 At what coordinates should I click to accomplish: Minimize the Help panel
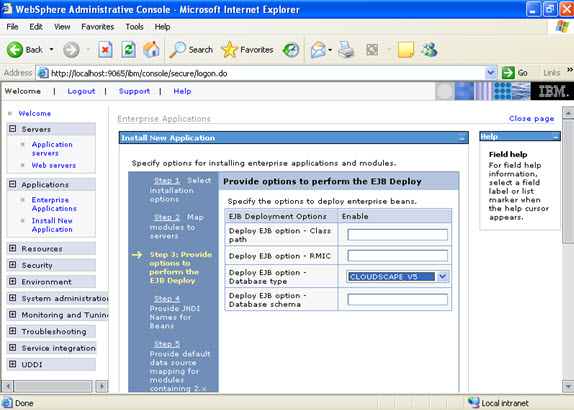pos(556,137)
